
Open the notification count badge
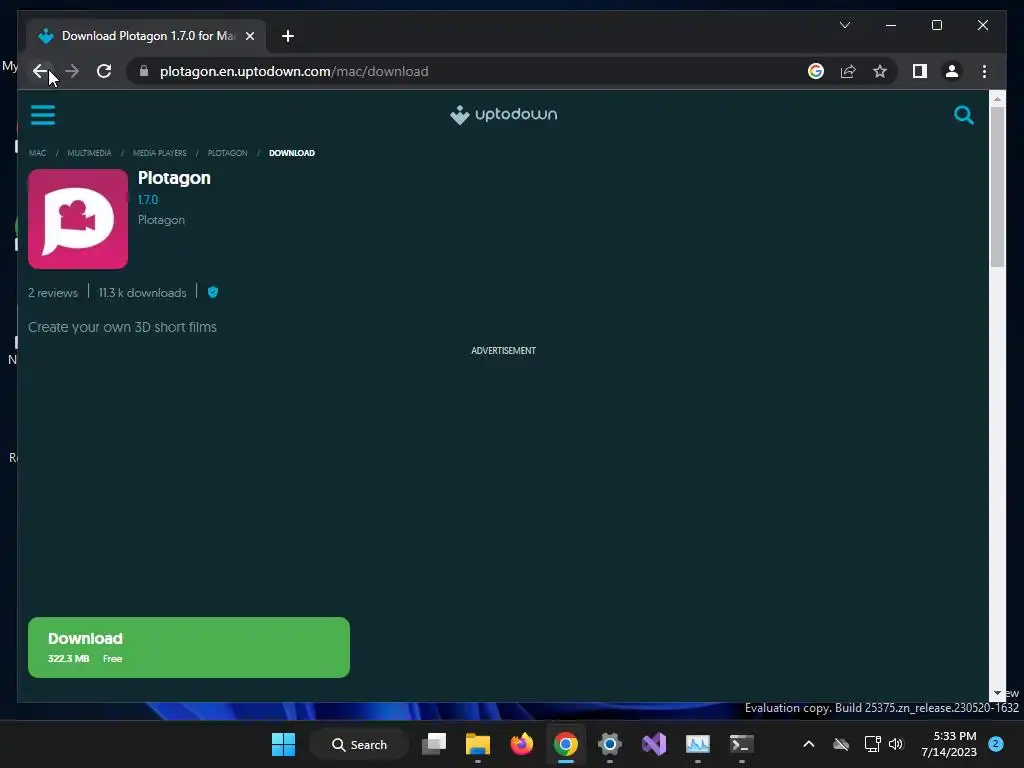[x=996, y=744]
